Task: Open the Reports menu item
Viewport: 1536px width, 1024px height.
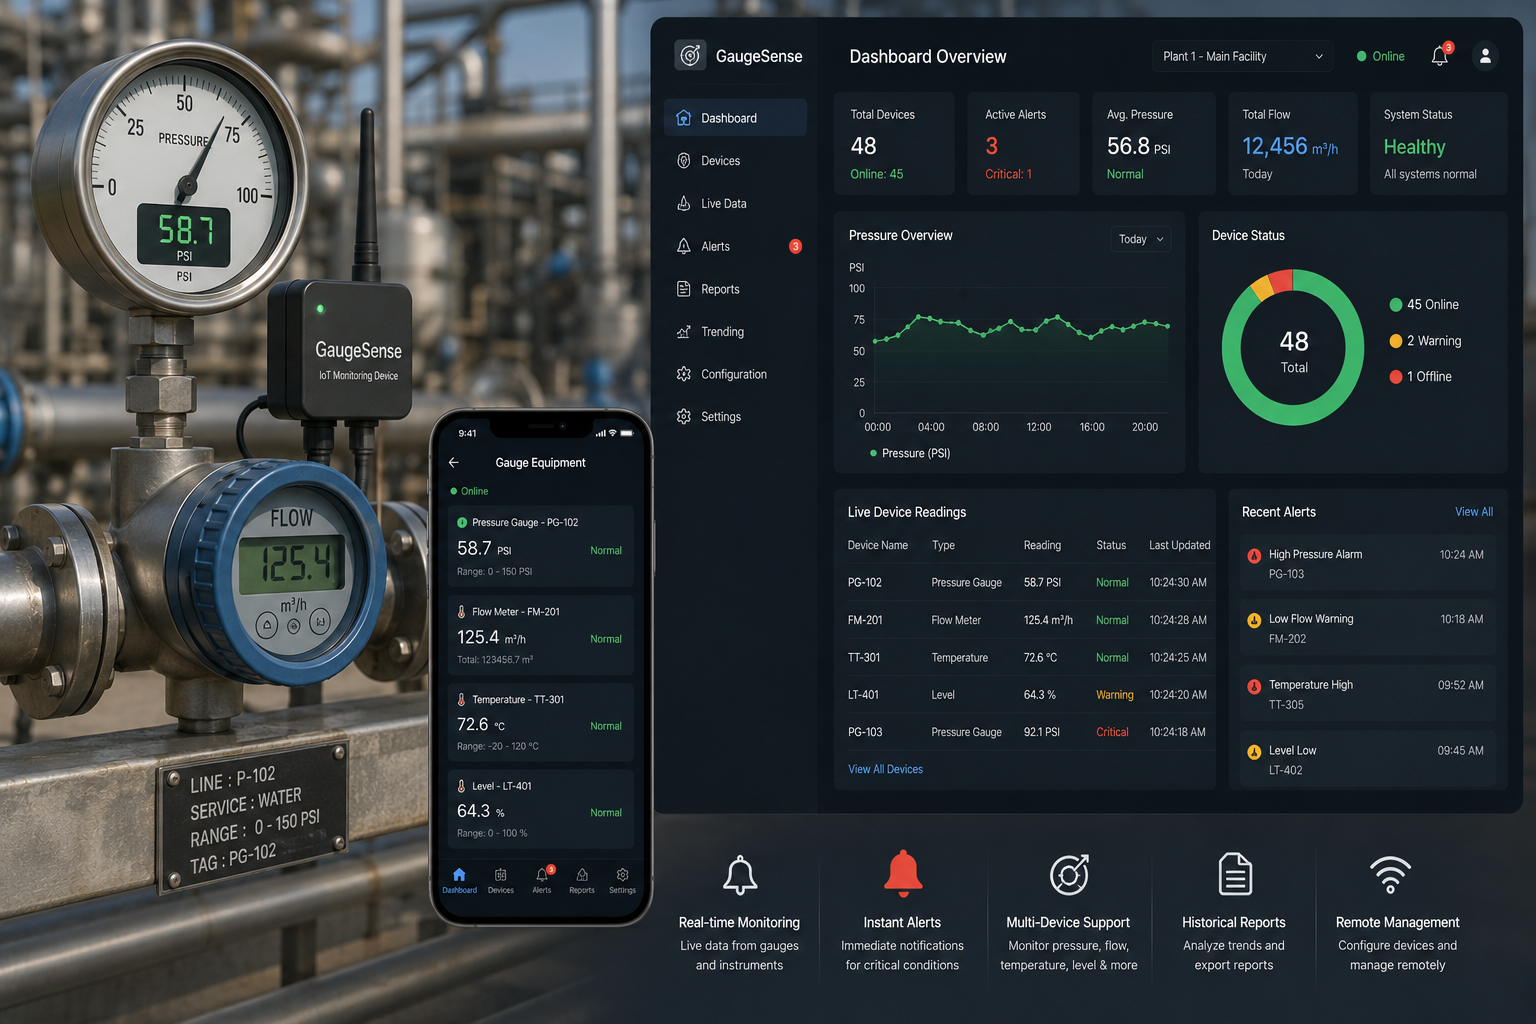Action: point(735,289)
